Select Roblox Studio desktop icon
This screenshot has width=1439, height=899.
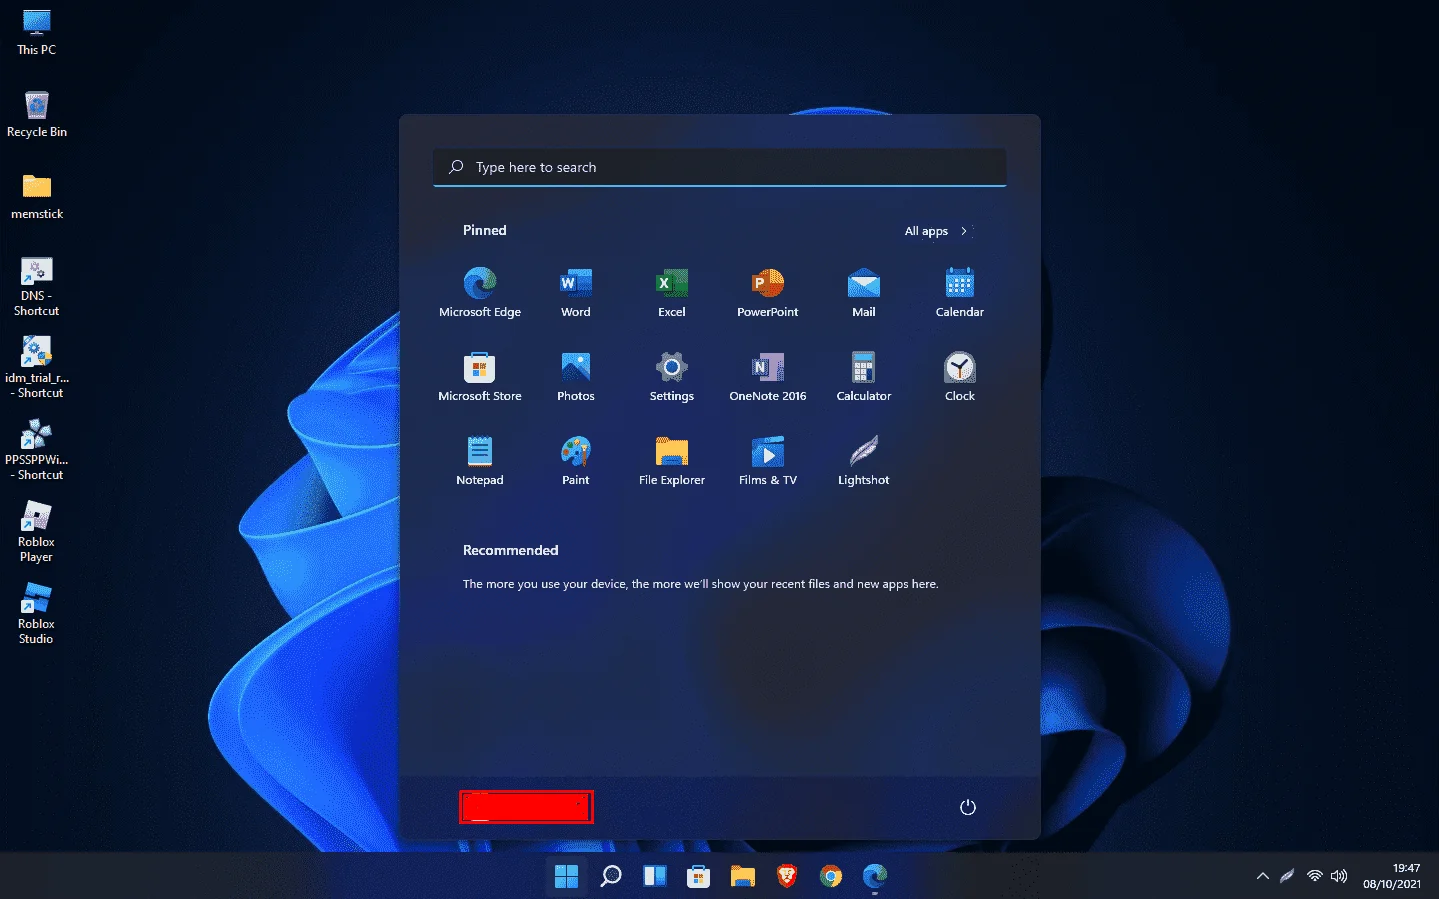37,614
